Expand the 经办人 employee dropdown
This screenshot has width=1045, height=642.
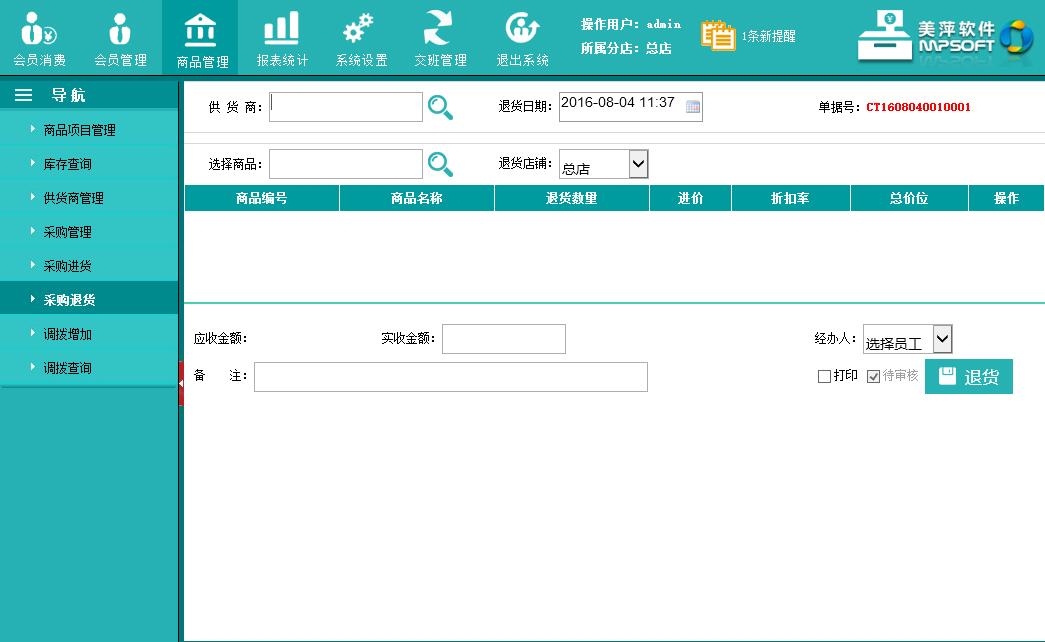[941, 340]
